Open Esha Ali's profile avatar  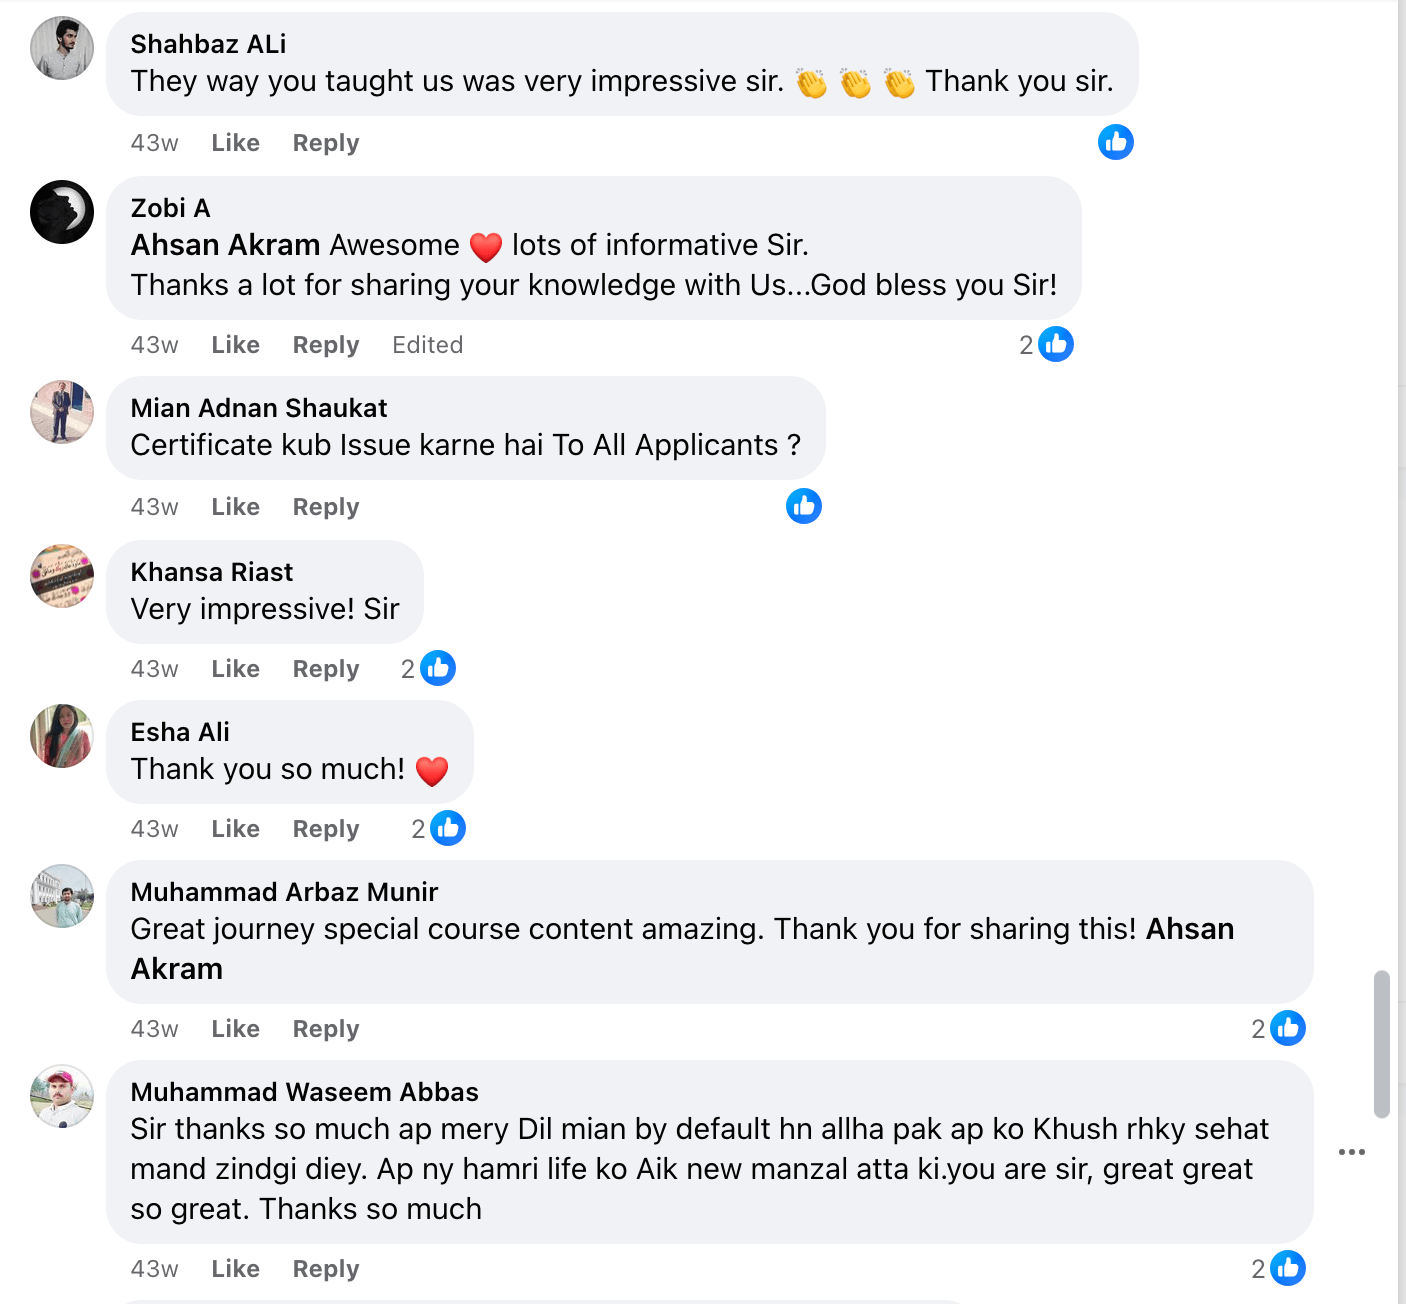[x=62, y=736]
